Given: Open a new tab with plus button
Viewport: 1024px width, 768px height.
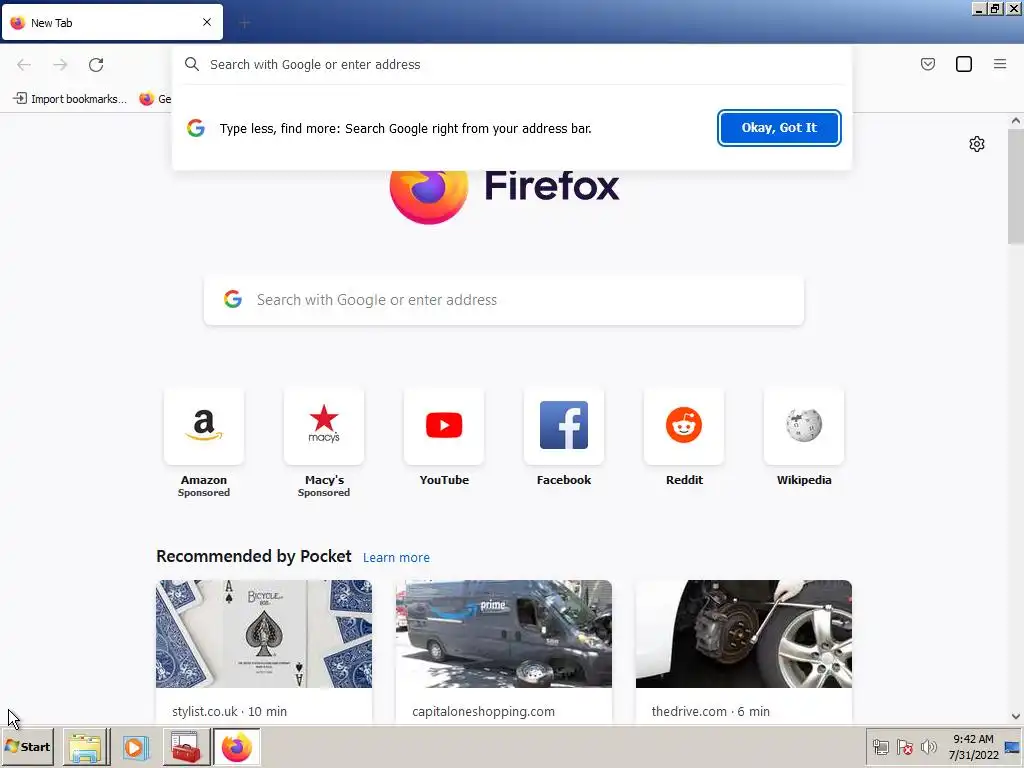Looking at the screenshot, I should [244, 24].
